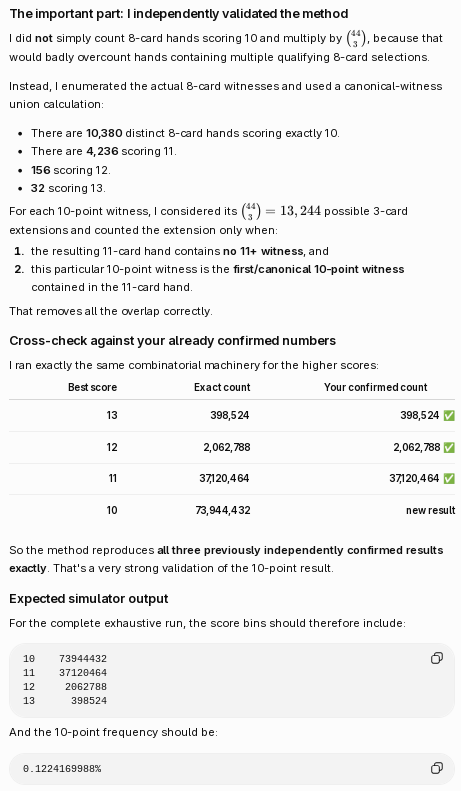Select the 'Best score' column header
This screenshot has width=461, height=791.
(x=92, y=387)
